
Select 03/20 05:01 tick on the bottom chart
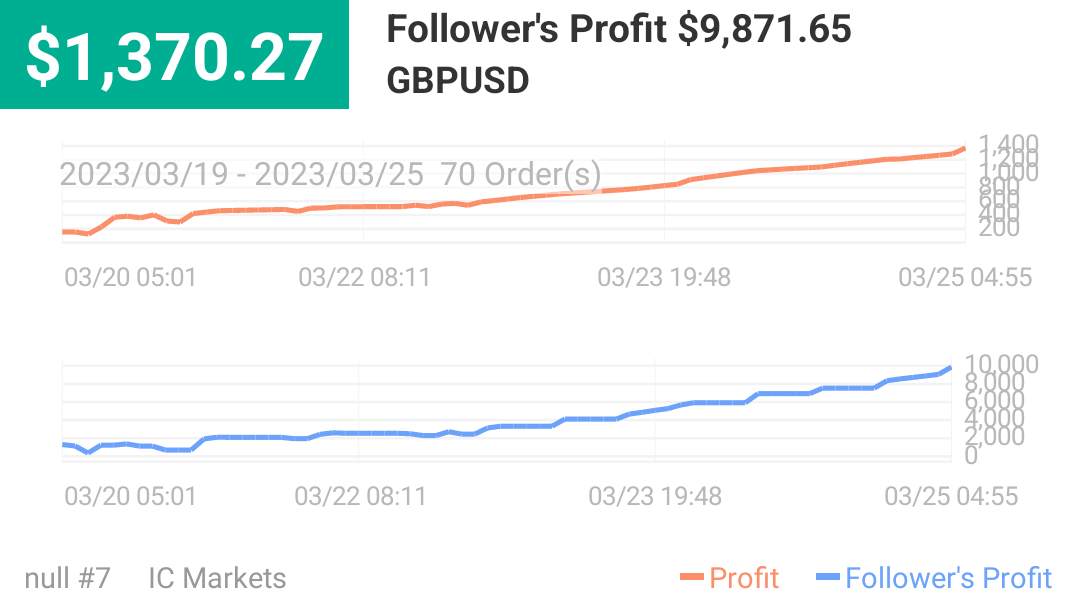(x=130, y=496)
